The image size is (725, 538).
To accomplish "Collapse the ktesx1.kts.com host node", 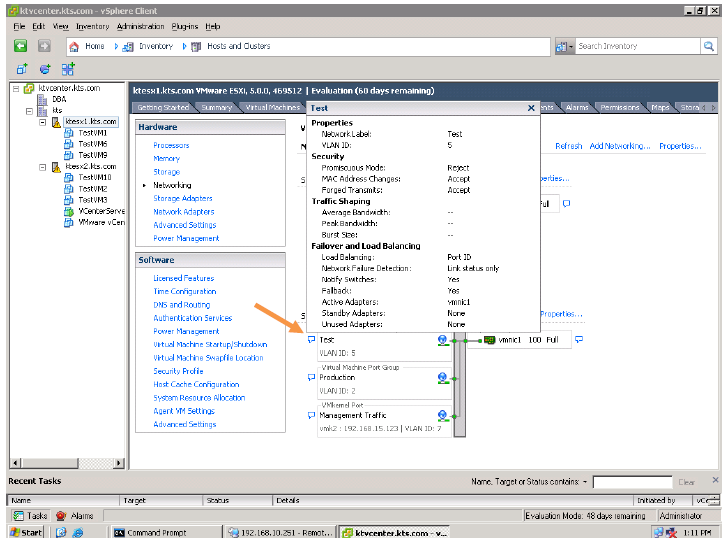I will 43,122.
